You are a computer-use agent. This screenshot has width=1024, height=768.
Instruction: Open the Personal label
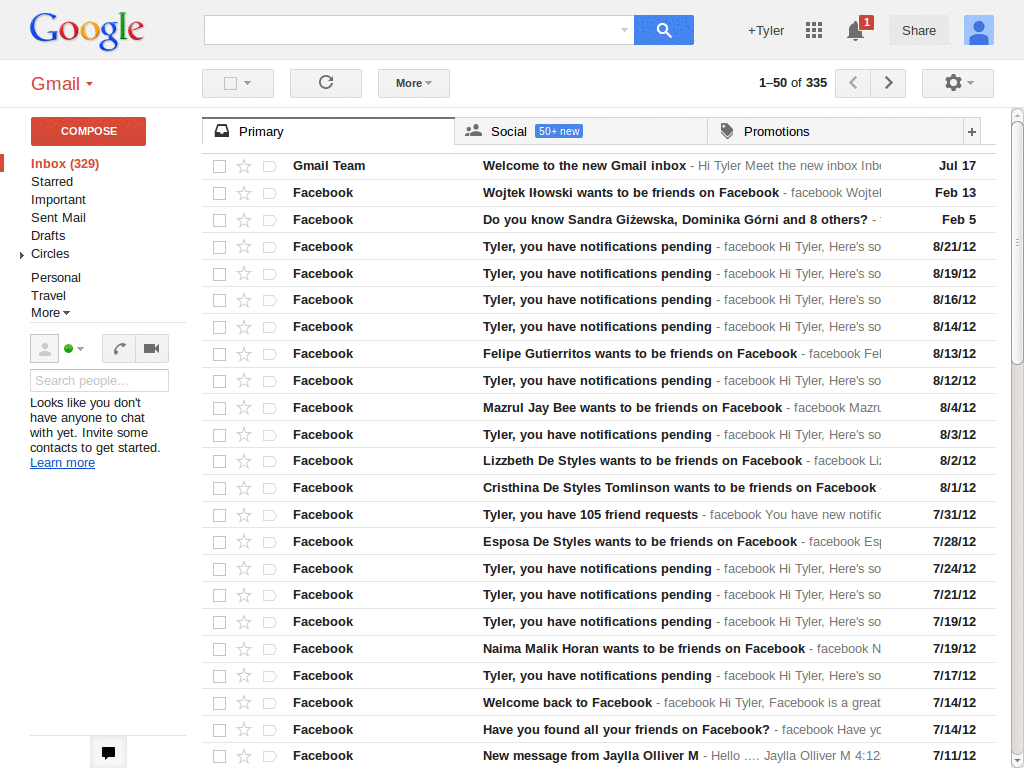(x=56, y=278)
